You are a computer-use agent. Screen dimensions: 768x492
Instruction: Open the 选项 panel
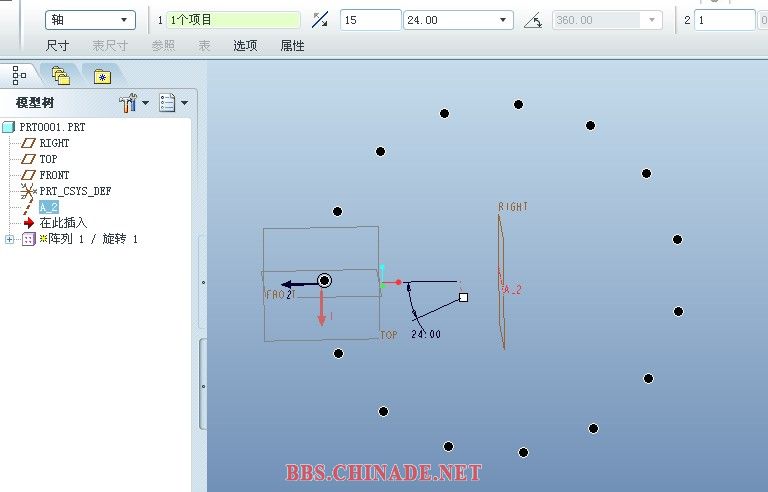[245, 46]
